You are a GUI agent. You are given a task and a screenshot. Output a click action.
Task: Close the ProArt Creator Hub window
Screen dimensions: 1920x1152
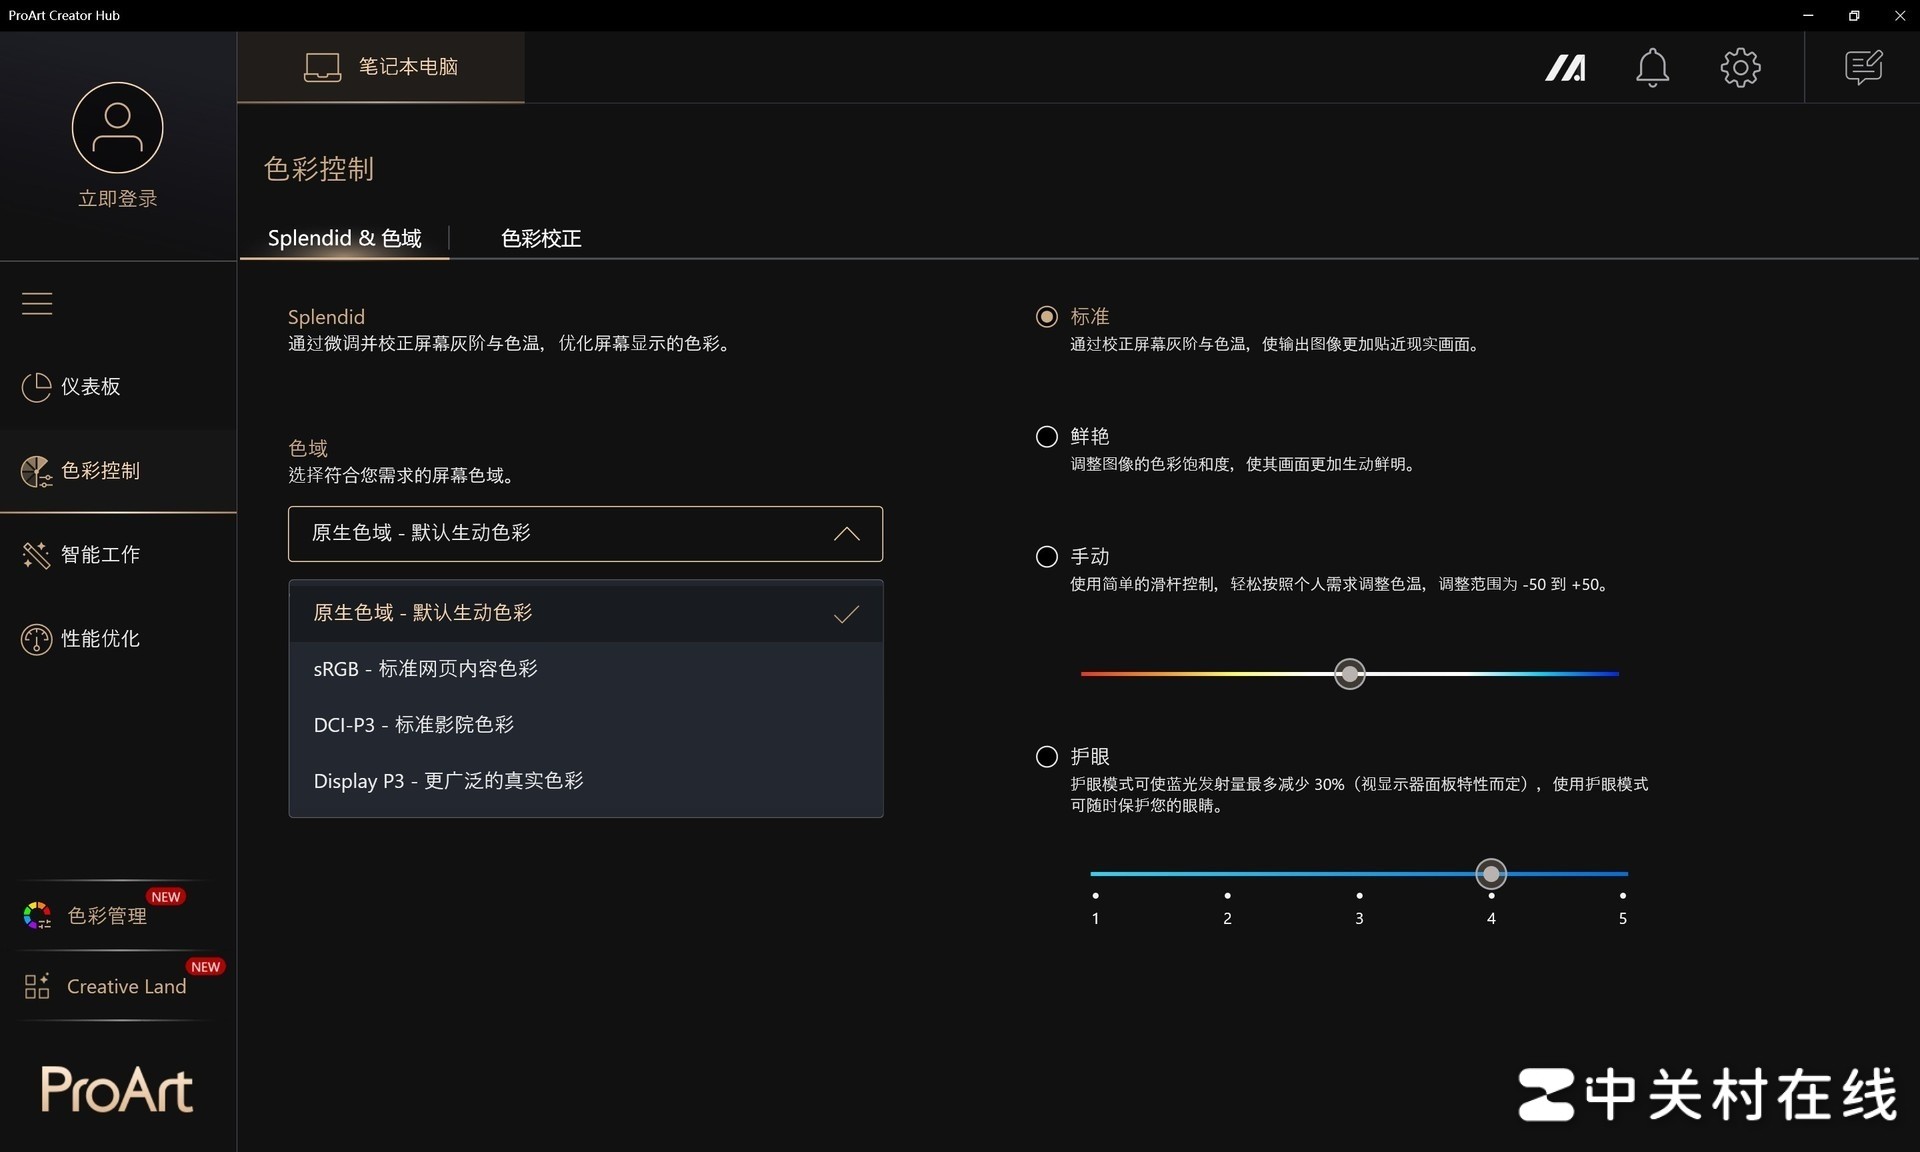[x=1899, y=15]
